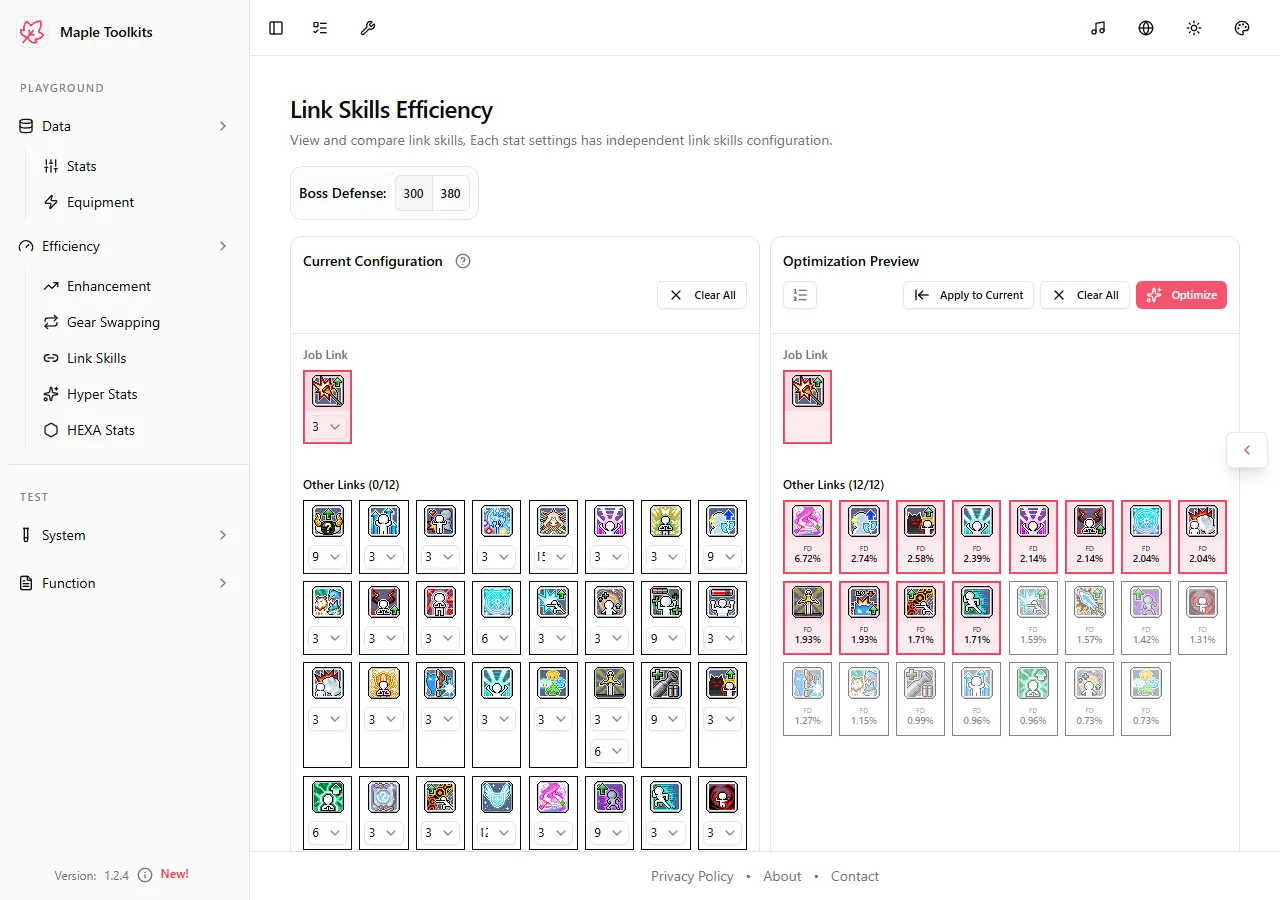Enable the FD 1.27% link card
The height and width of the screenshot is (900, 1280).
coord(808,699)
